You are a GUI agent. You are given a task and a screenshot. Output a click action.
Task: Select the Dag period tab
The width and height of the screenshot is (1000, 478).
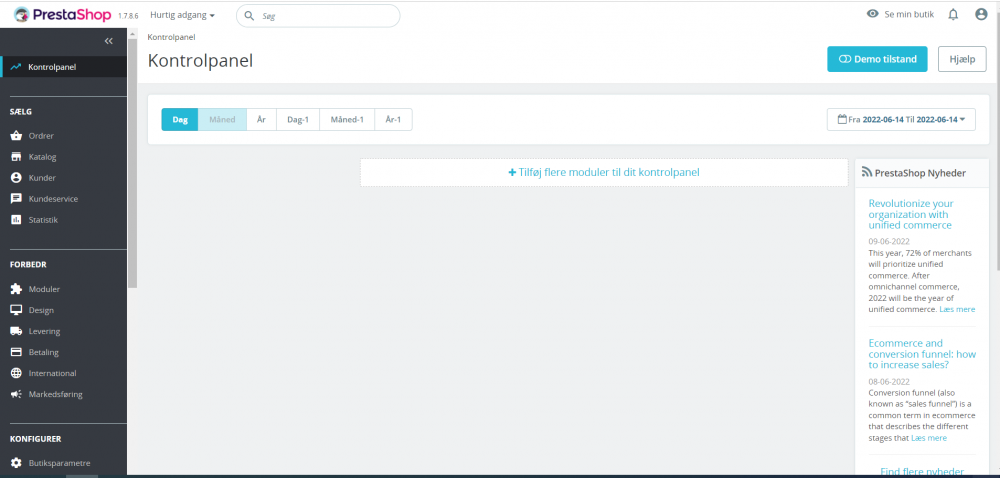click(180, 119)
